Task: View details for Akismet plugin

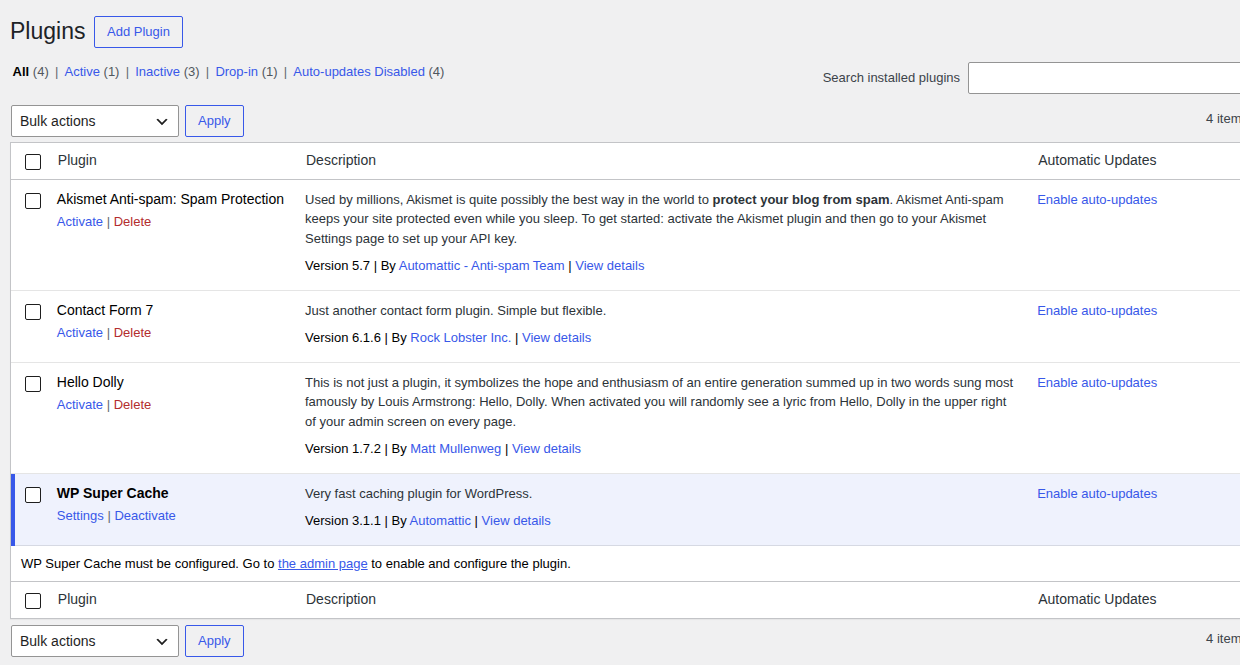Action: (x=610, y=266)
